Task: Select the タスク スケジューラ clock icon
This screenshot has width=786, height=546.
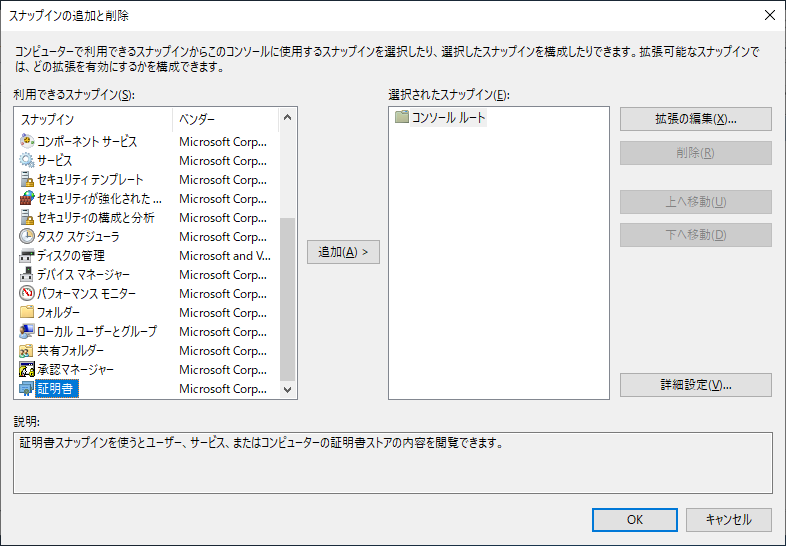Action: 27,236
